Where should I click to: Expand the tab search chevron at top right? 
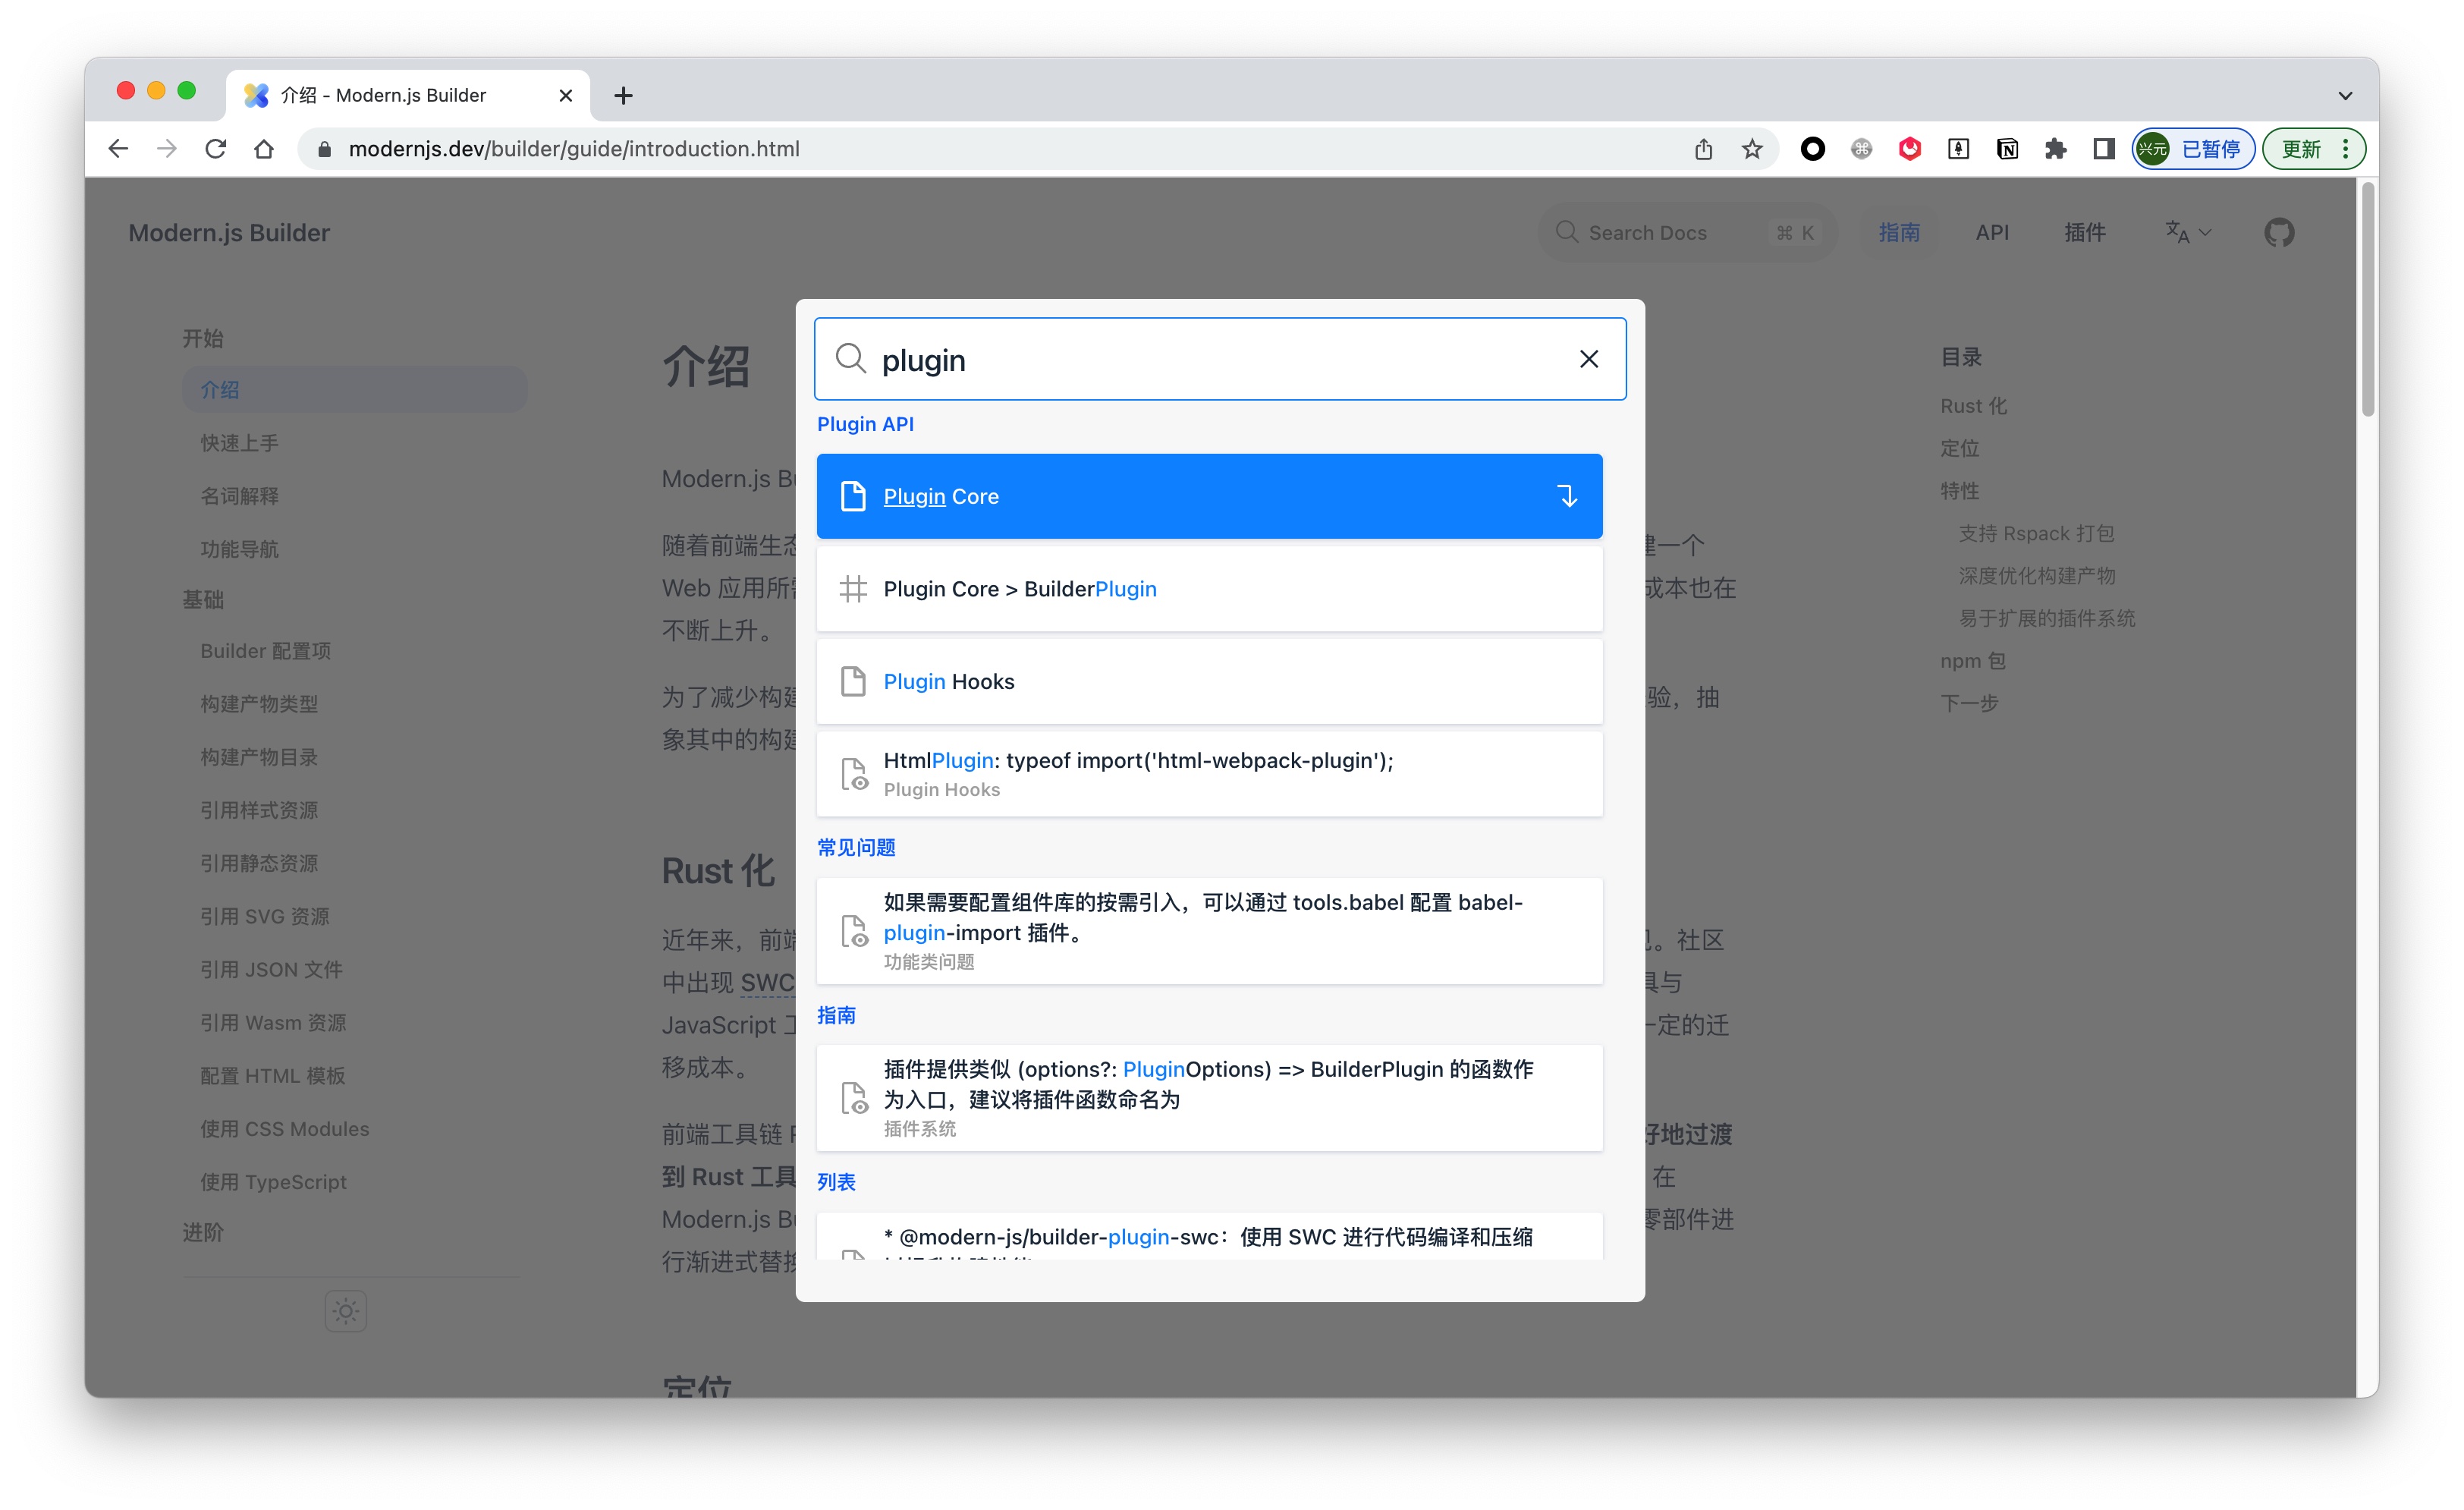tap(2345, 95)
